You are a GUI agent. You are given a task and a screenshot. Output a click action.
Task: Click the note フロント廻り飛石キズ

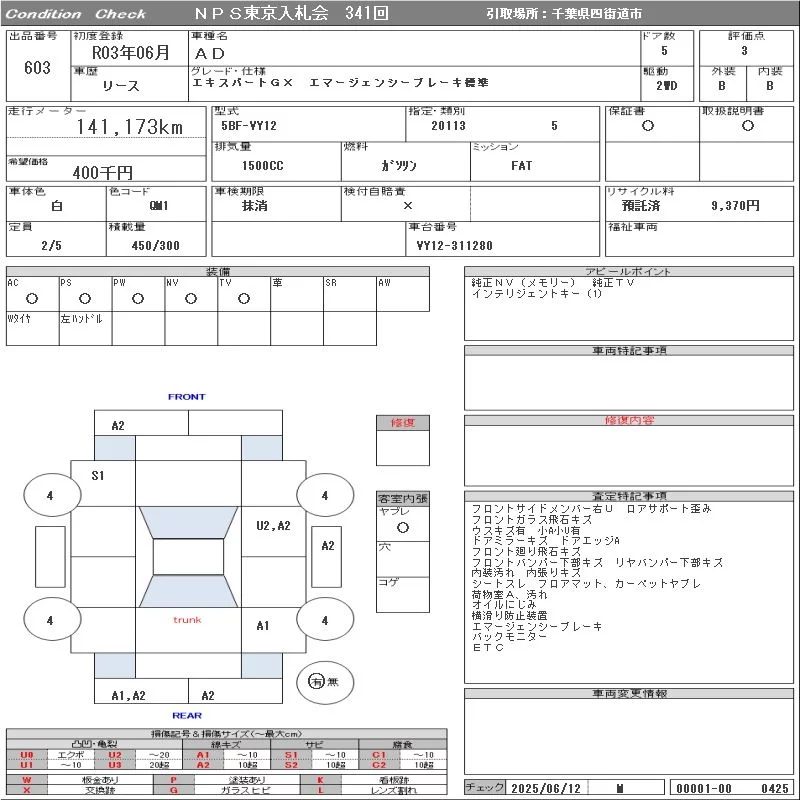coord(526,551)
